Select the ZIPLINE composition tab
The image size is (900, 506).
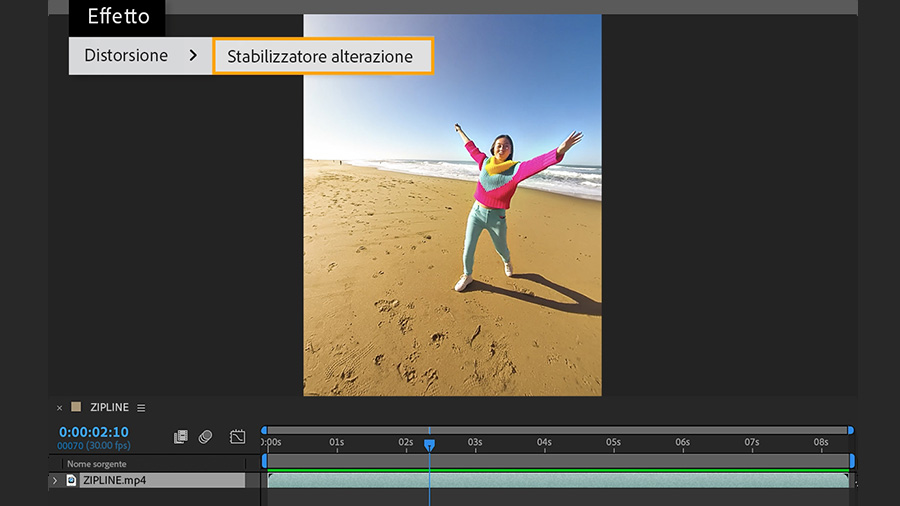110,408
